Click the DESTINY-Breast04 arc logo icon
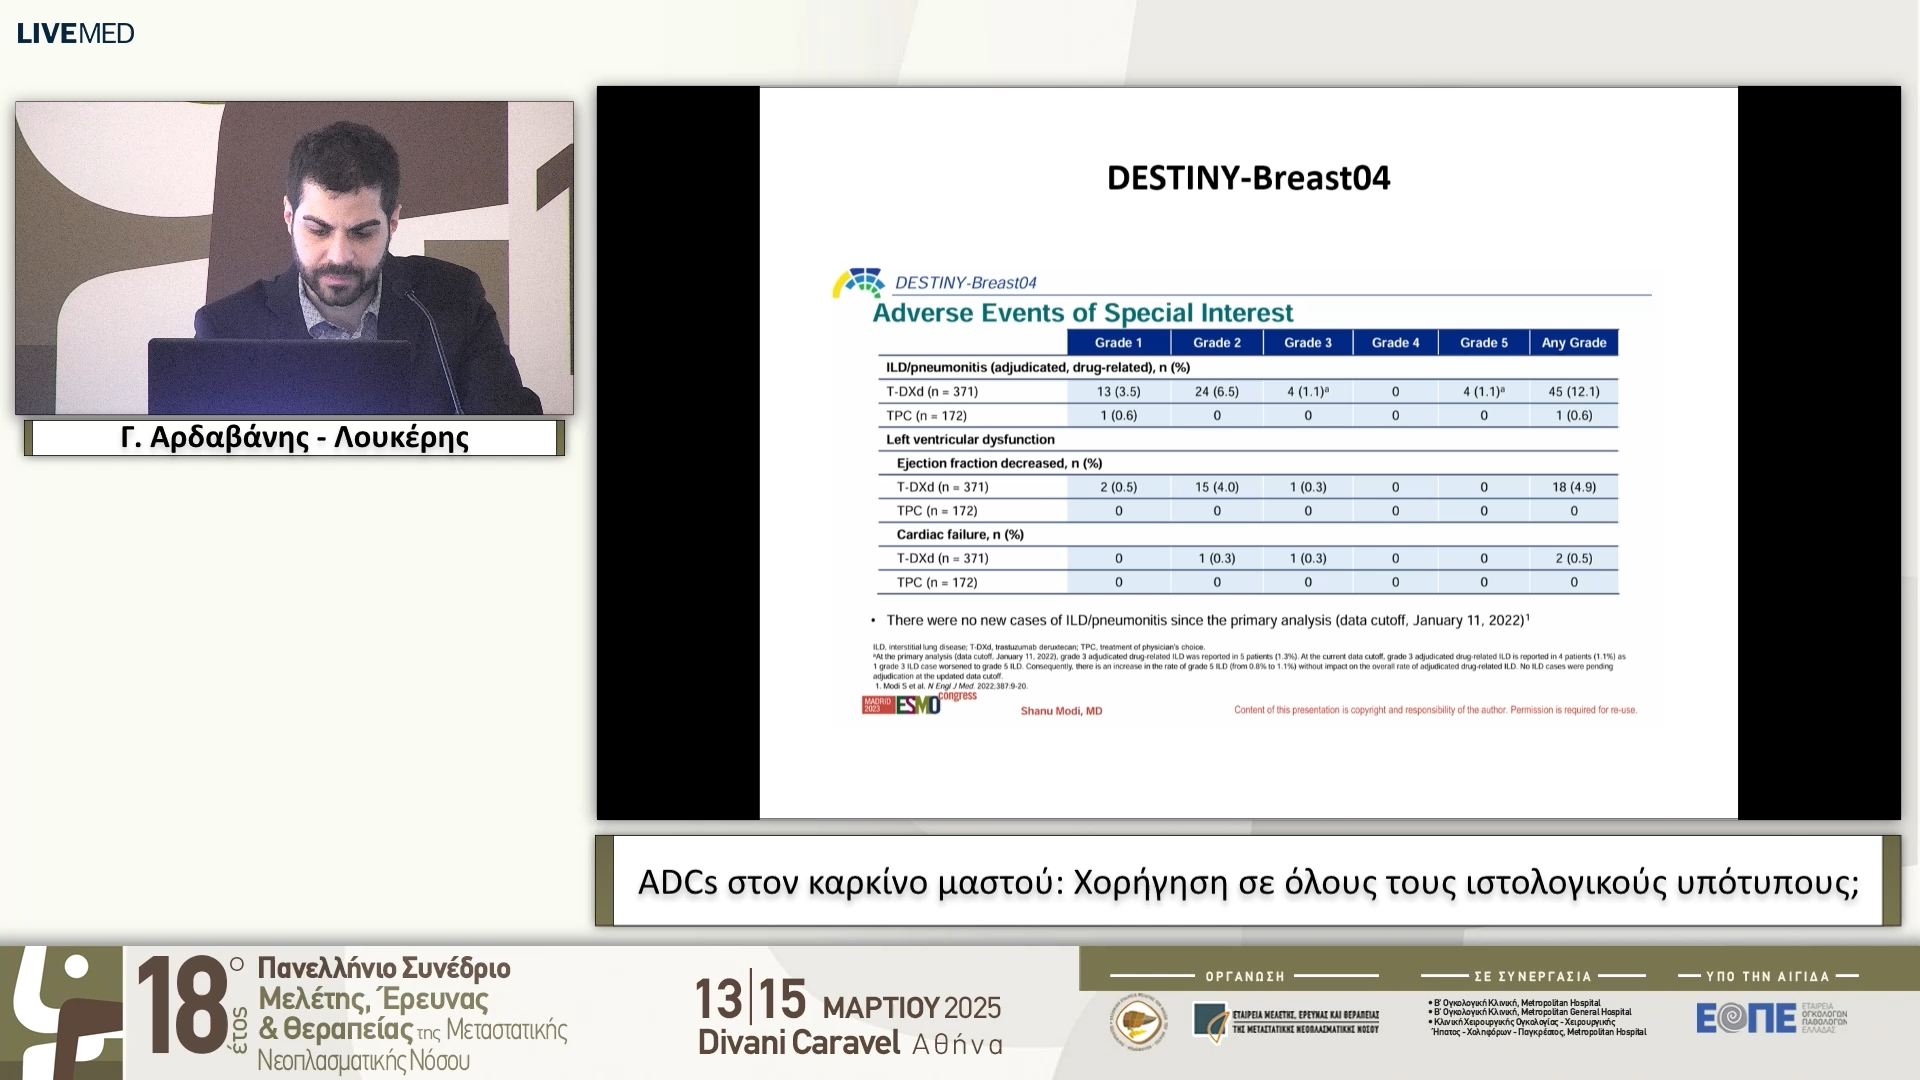 click(859, 283)
